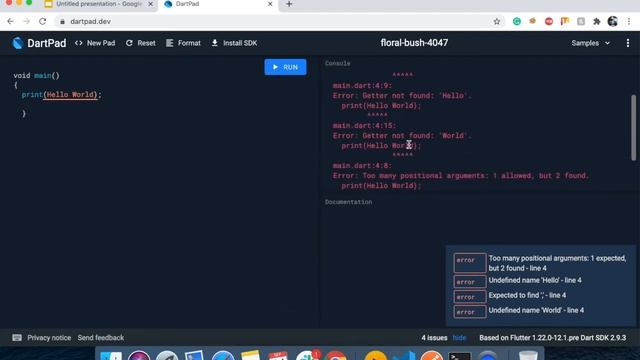Select 'Too many positional arguments' issue
The image size is (640, 360).
point(540,263)
